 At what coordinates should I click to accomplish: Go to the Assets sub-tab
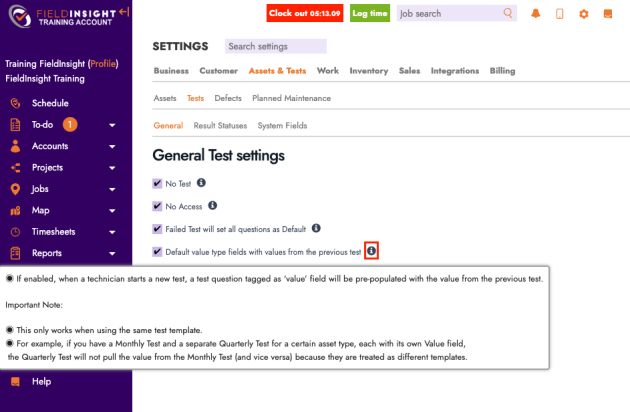point(165,98)
